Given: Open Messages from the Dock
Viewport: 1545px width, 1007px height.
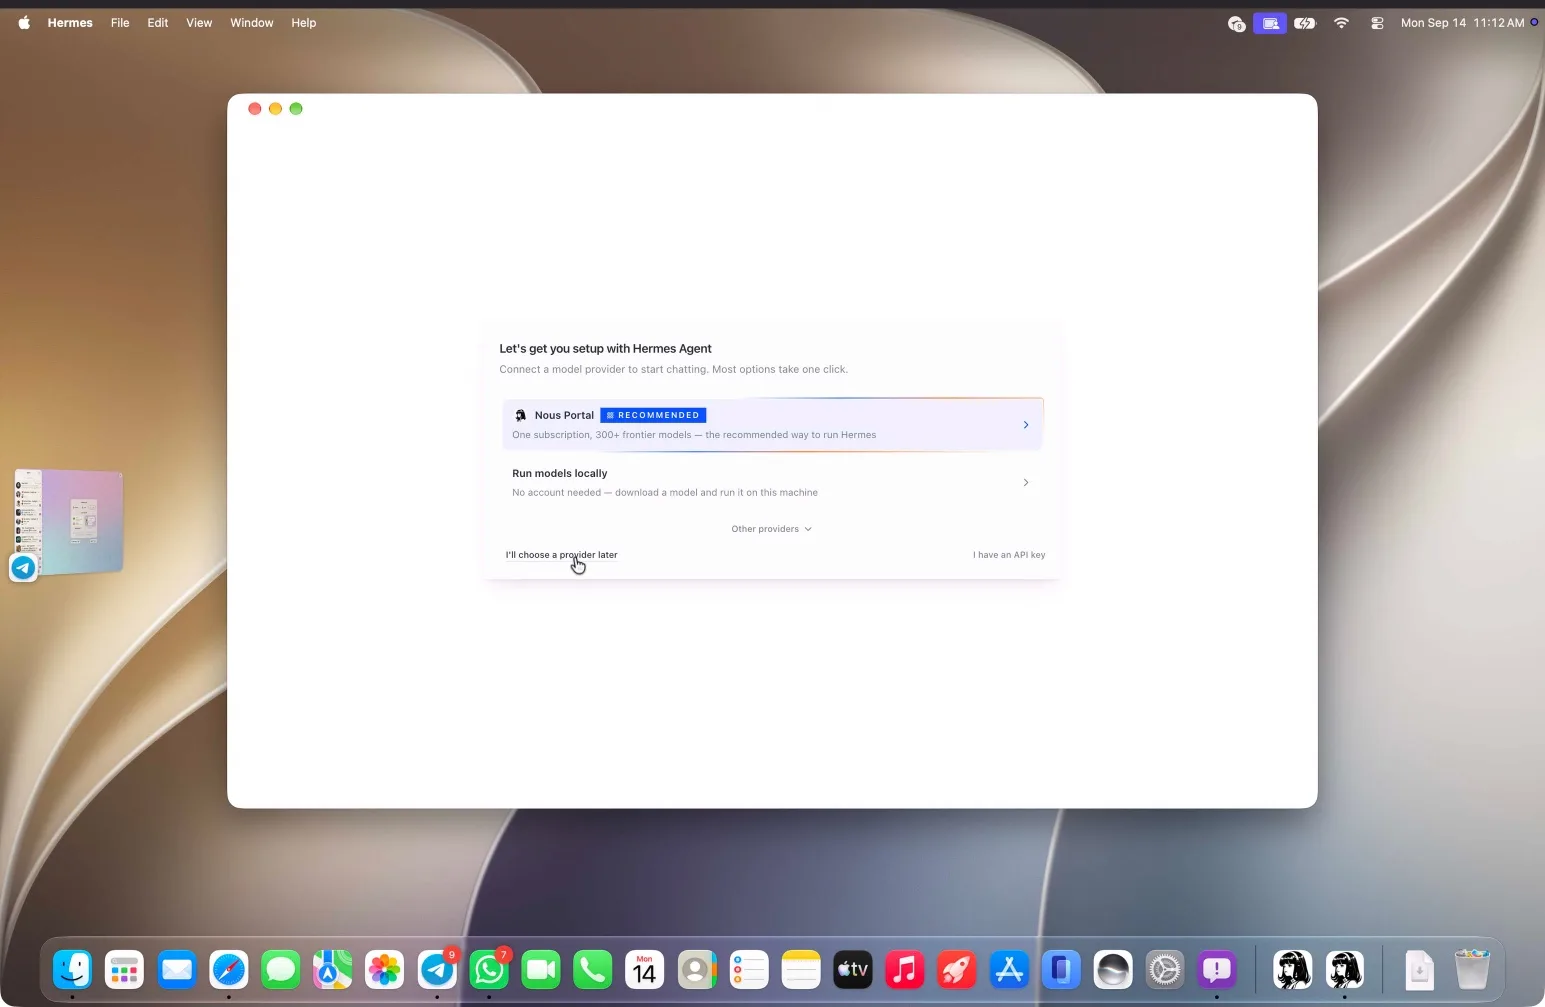Looking at the screenshot, I should pyautogui.click(x=281, y=969).
